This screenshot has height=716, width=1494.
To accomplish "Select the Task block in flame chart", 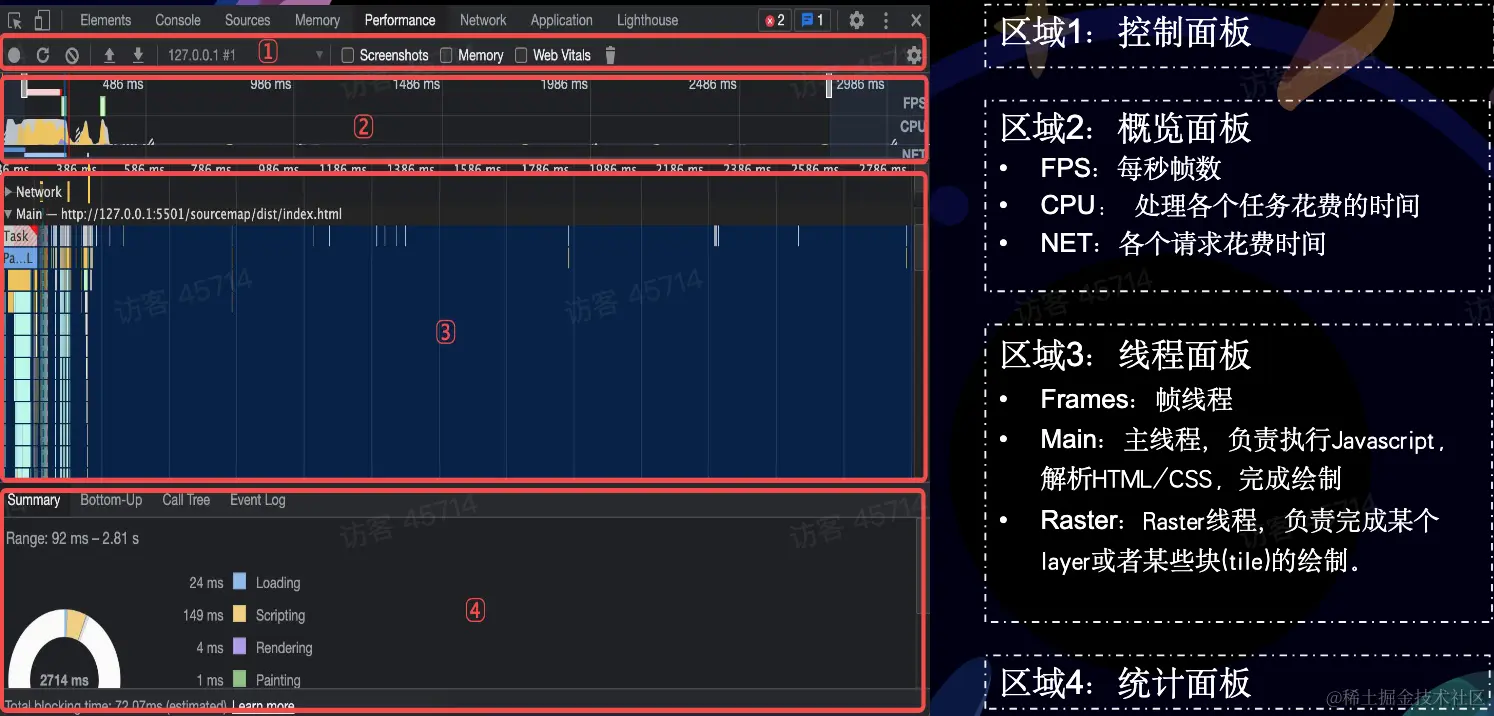I will 19,236.
